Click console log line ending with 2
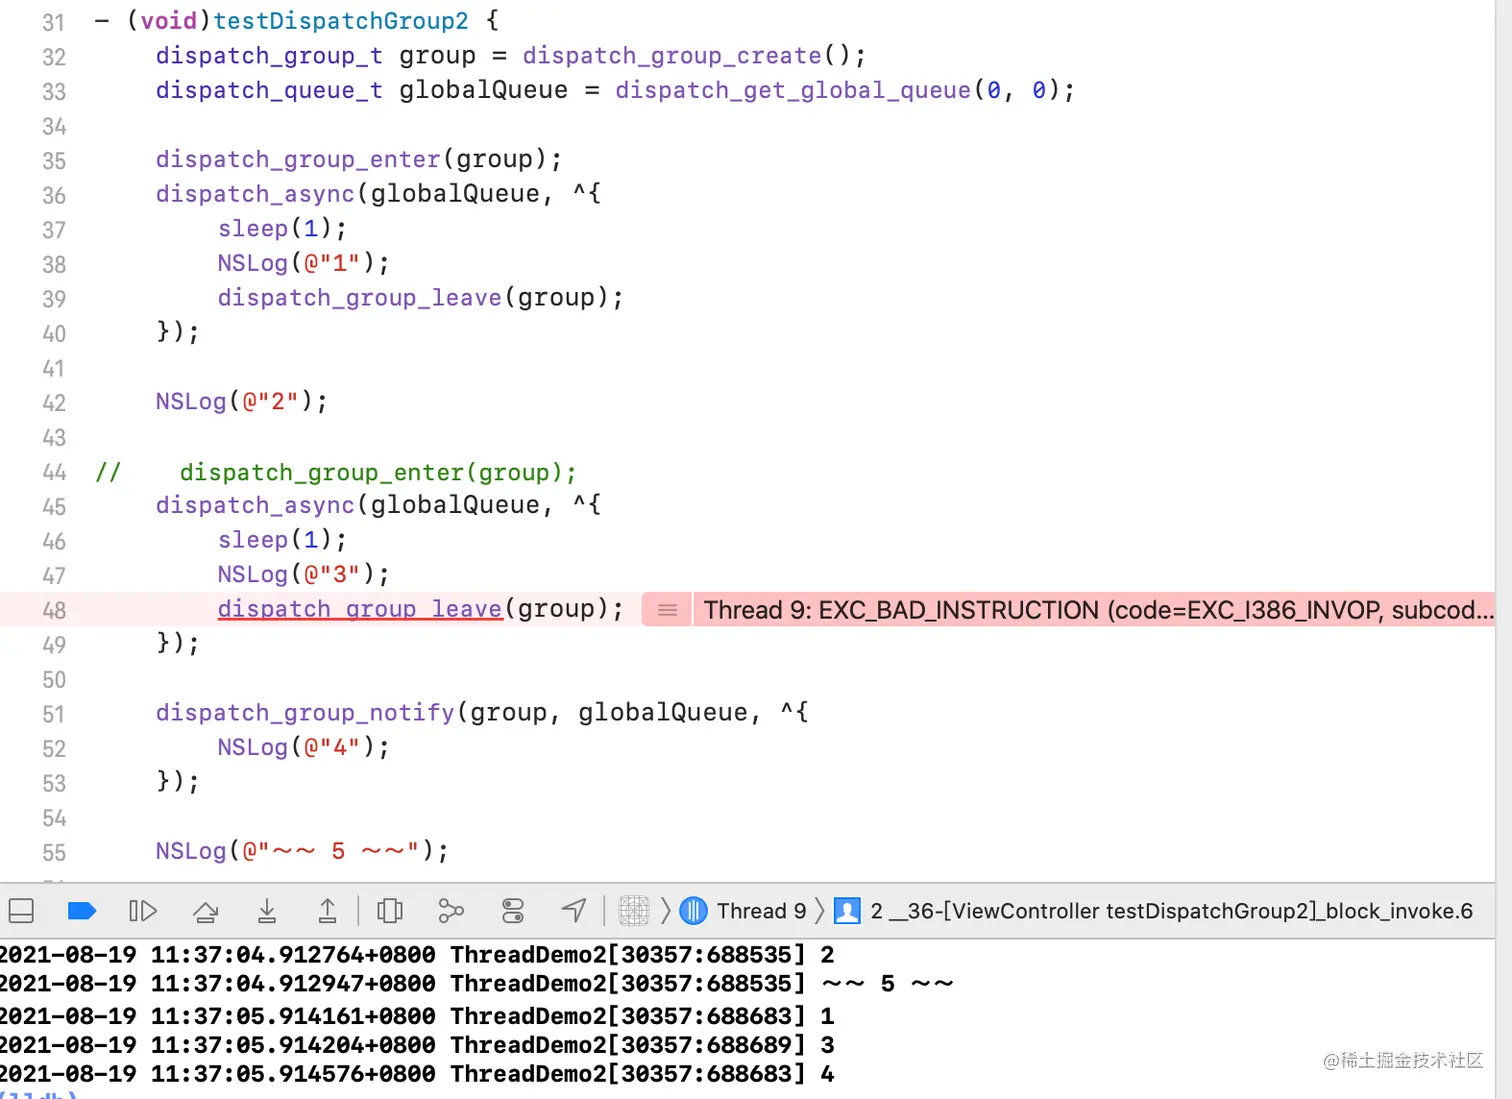The height and width of the screenshot is (1099, 1512). click(x=417, y=955)
